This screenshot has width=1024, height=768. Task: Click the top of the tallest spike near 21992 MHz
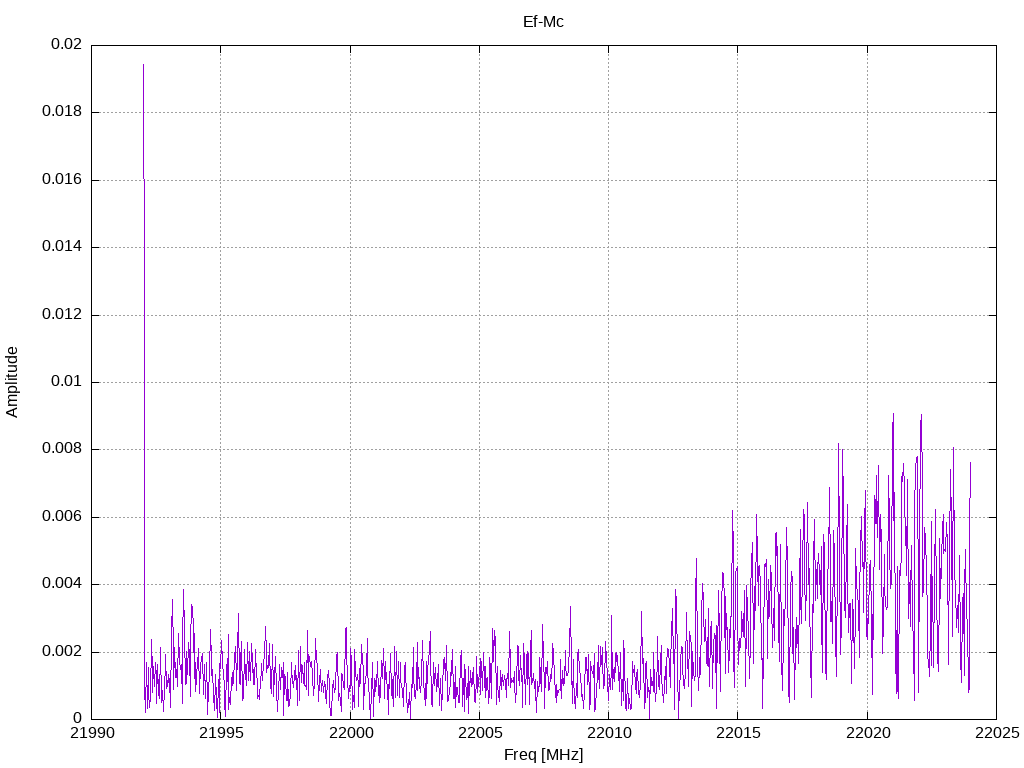[x=143, y=66]
